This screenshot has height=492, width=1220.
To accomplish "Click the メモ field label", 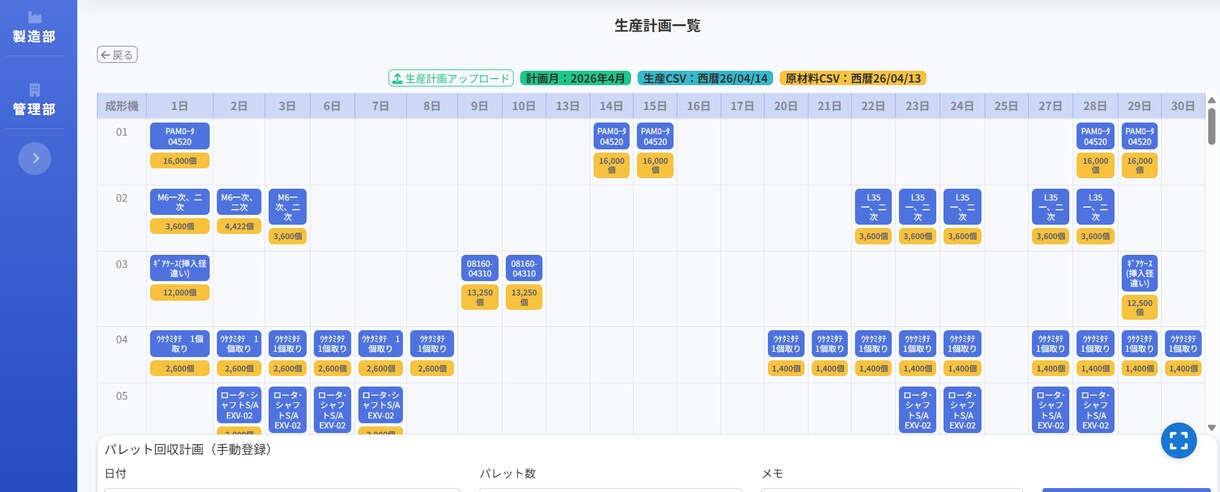I will point(772,474).
